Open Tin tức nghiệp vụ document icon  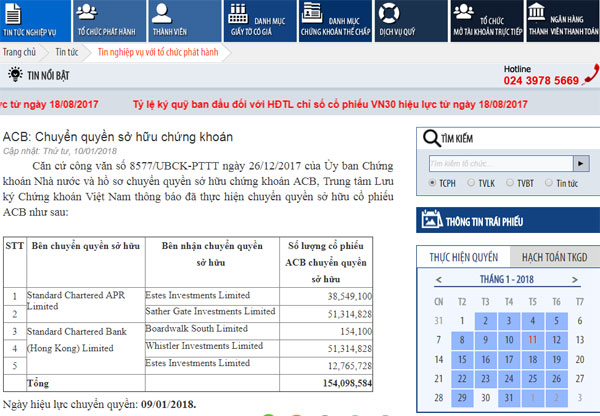(x=13, y=13)
